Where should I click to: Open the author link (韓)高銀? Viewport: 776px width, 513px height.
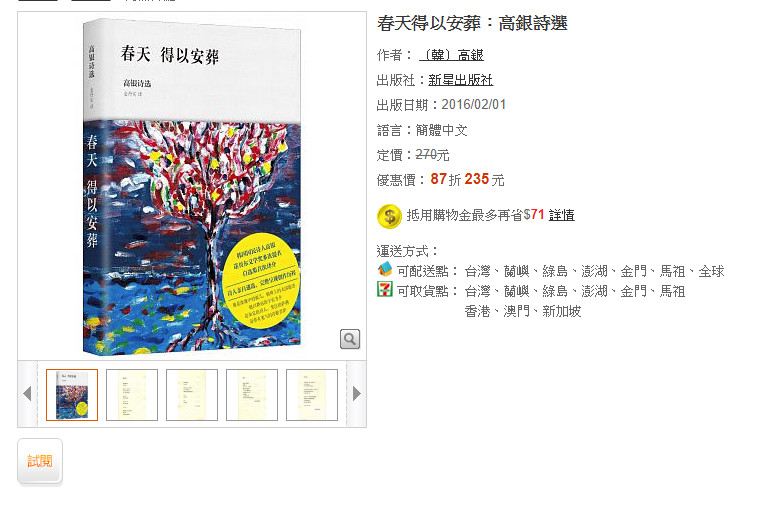tap(451, 55)
